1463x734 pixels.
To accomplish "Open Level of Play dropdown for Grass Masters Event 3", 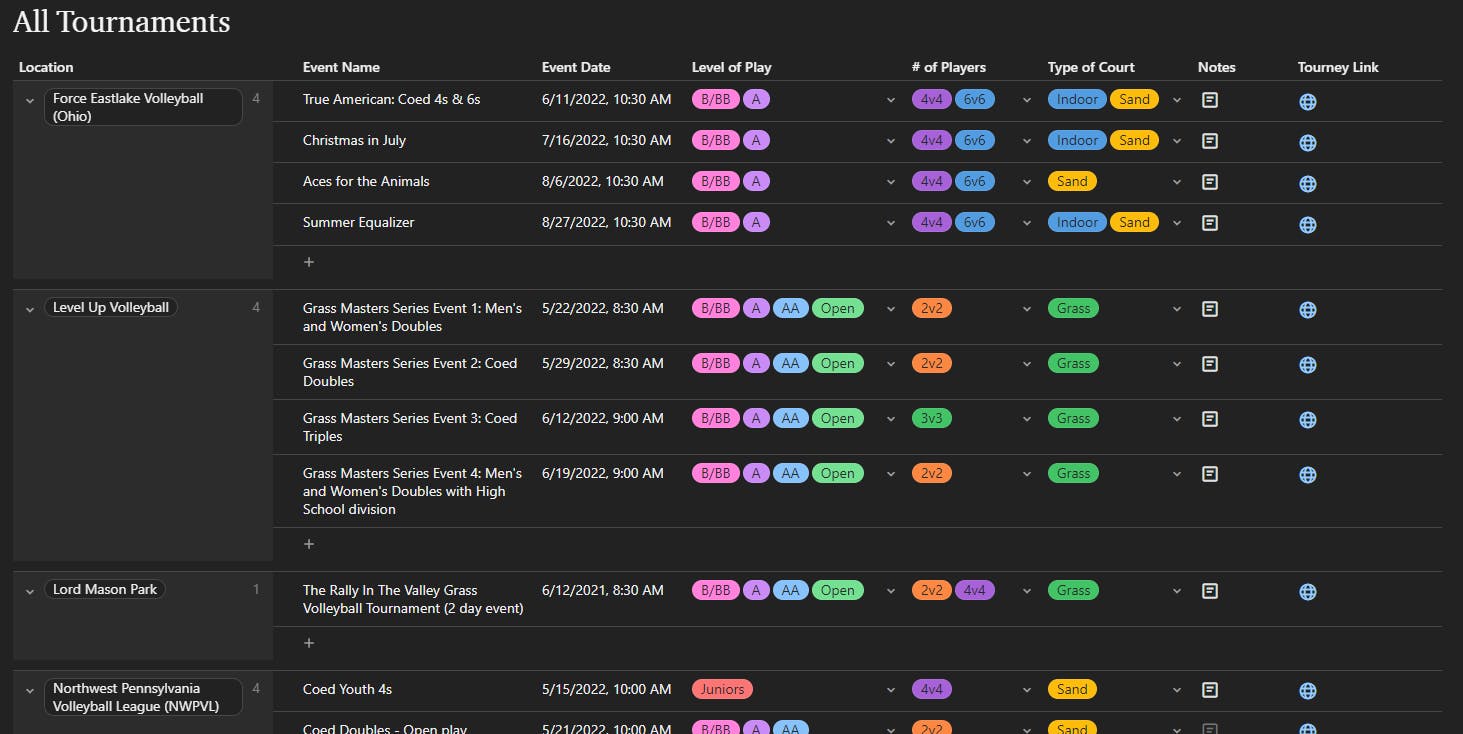I will (891, 419).
